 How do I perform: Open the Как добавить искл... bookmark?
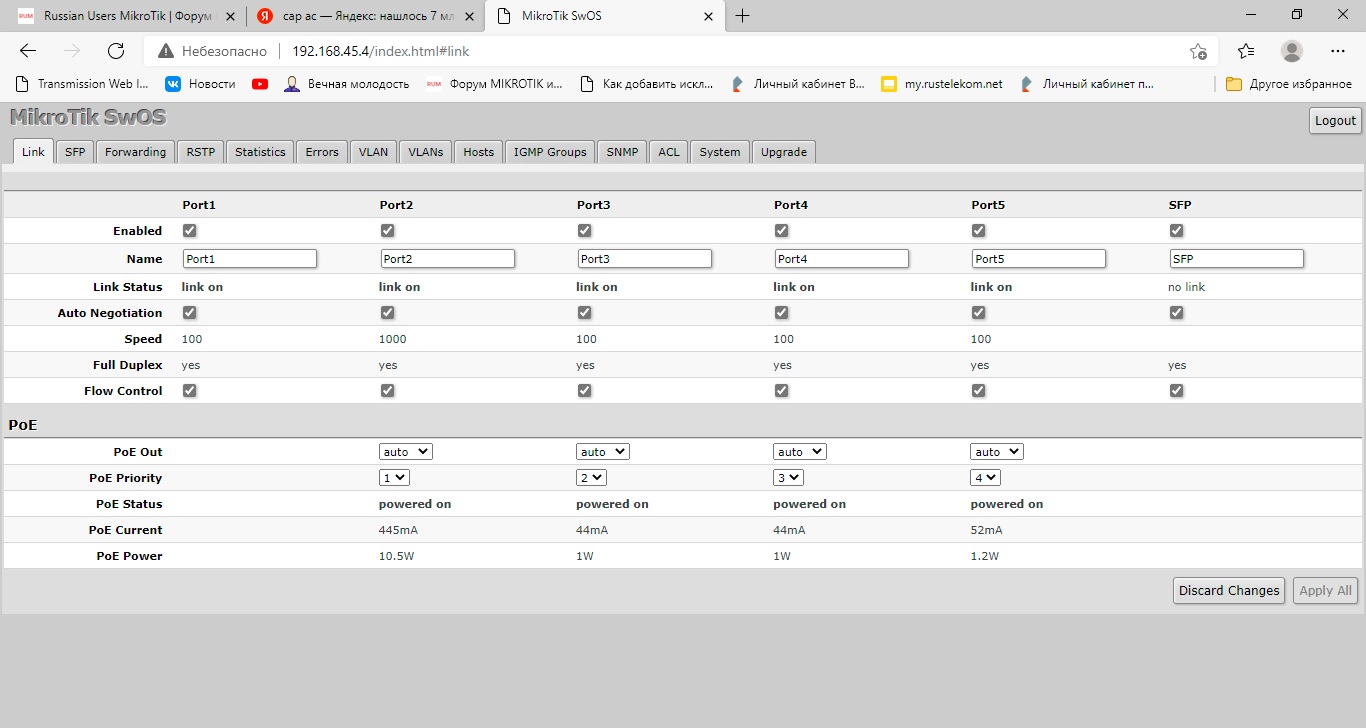647,84
